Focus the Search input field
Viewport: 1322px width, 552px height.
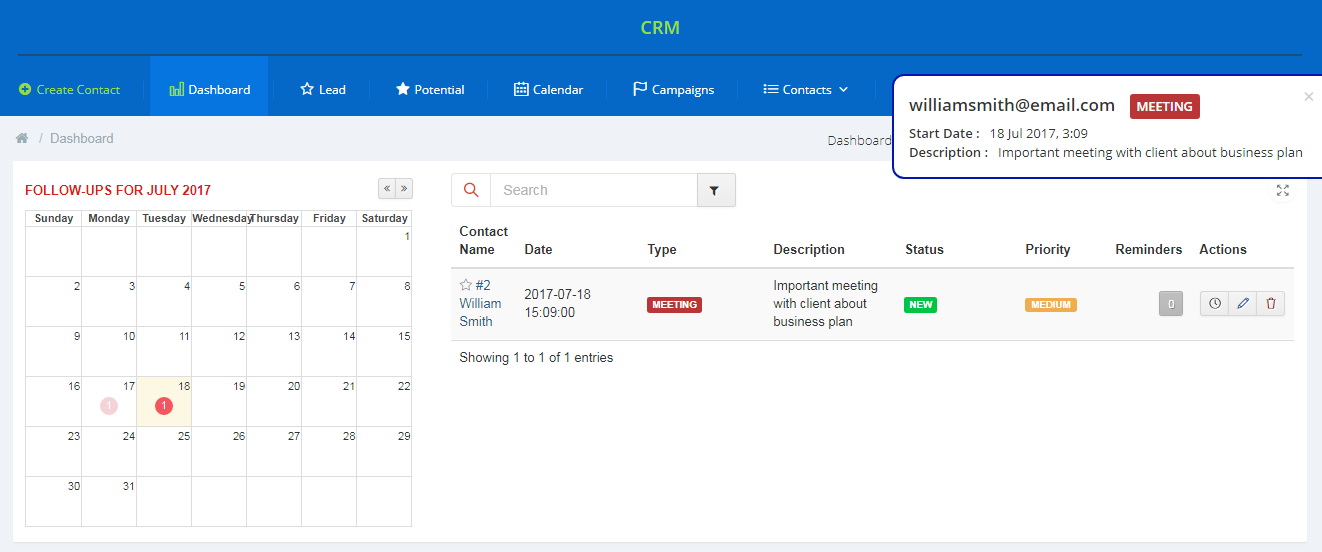(x=594, y=190)
